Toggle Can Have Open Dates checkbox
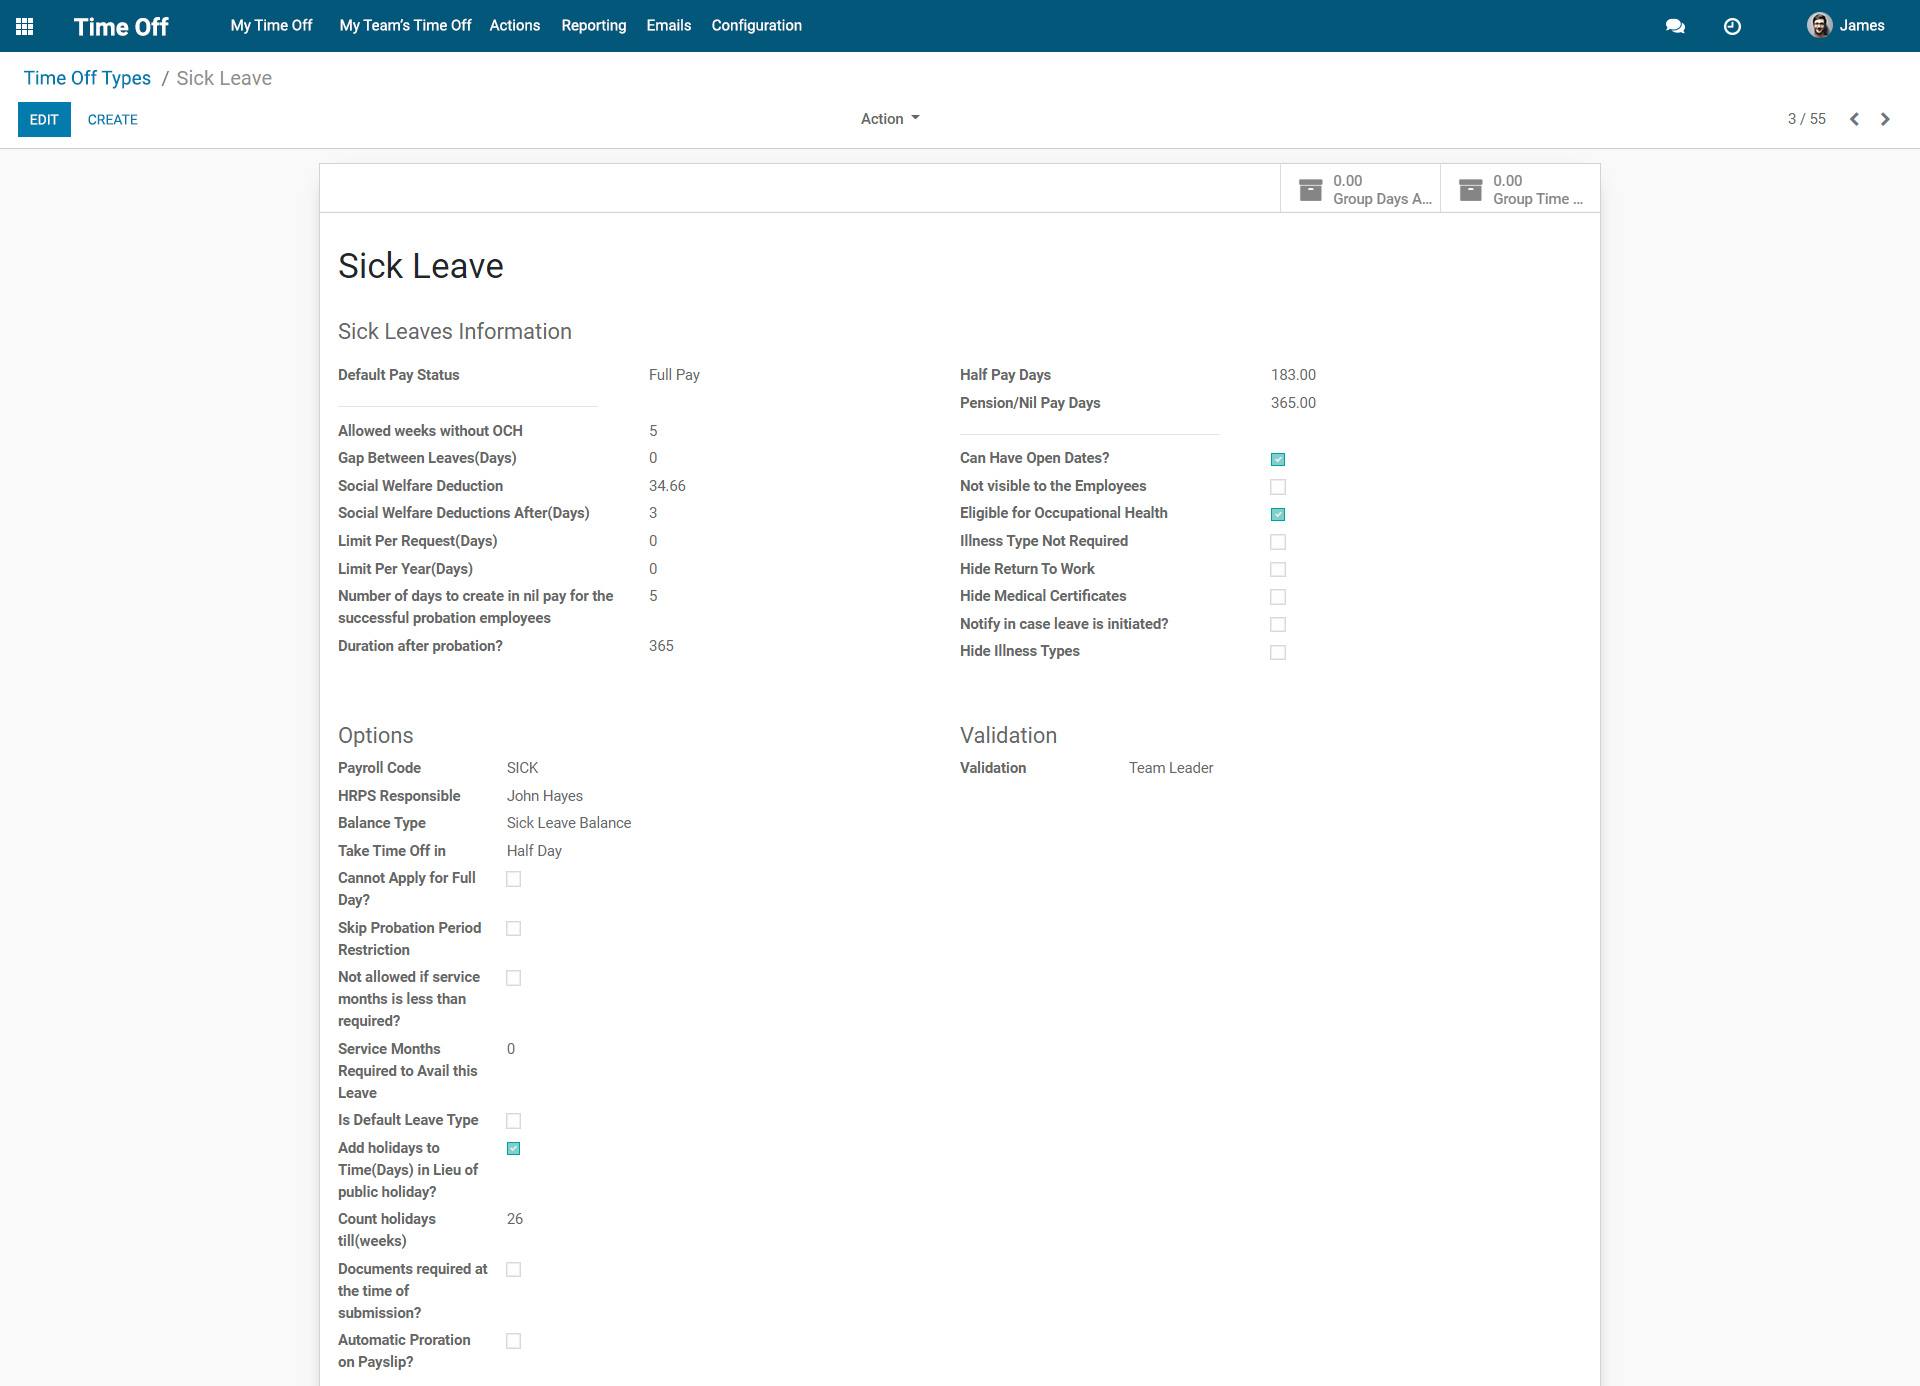This screenshot has height=1386, width=1920. pos(1278,459)
